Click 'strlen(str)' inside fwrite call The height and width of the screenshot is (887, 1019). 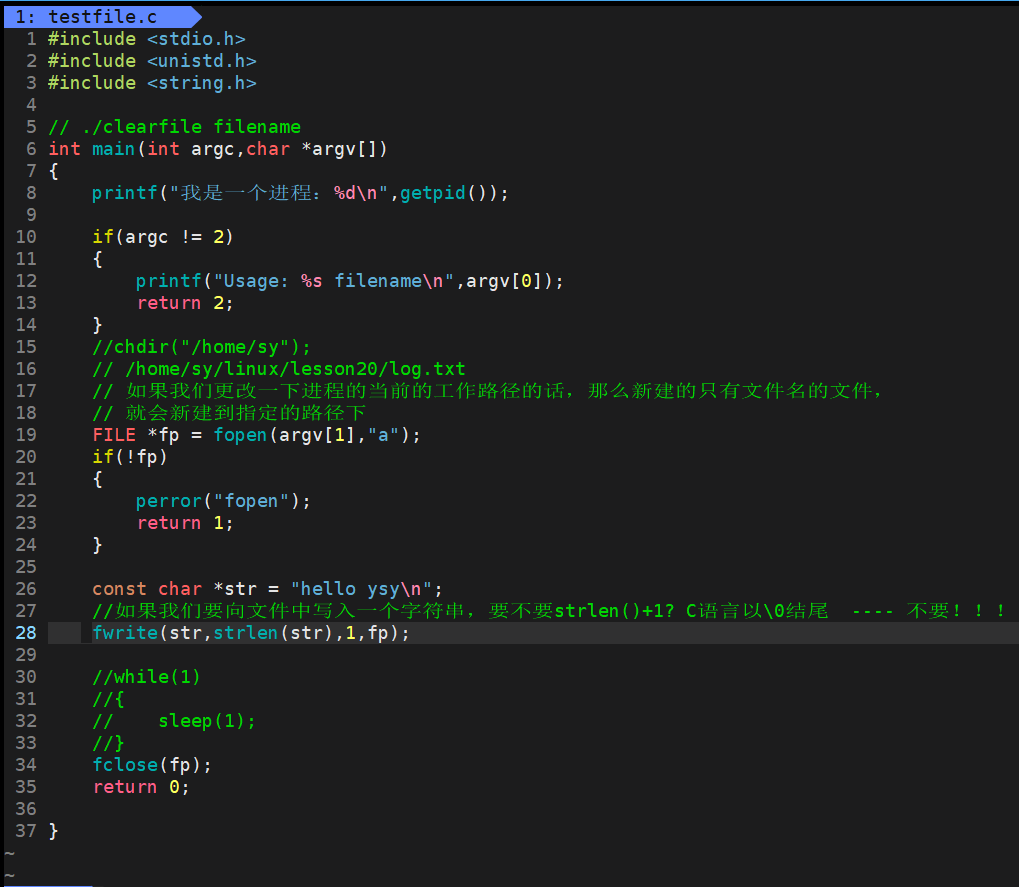coord(274,633)
